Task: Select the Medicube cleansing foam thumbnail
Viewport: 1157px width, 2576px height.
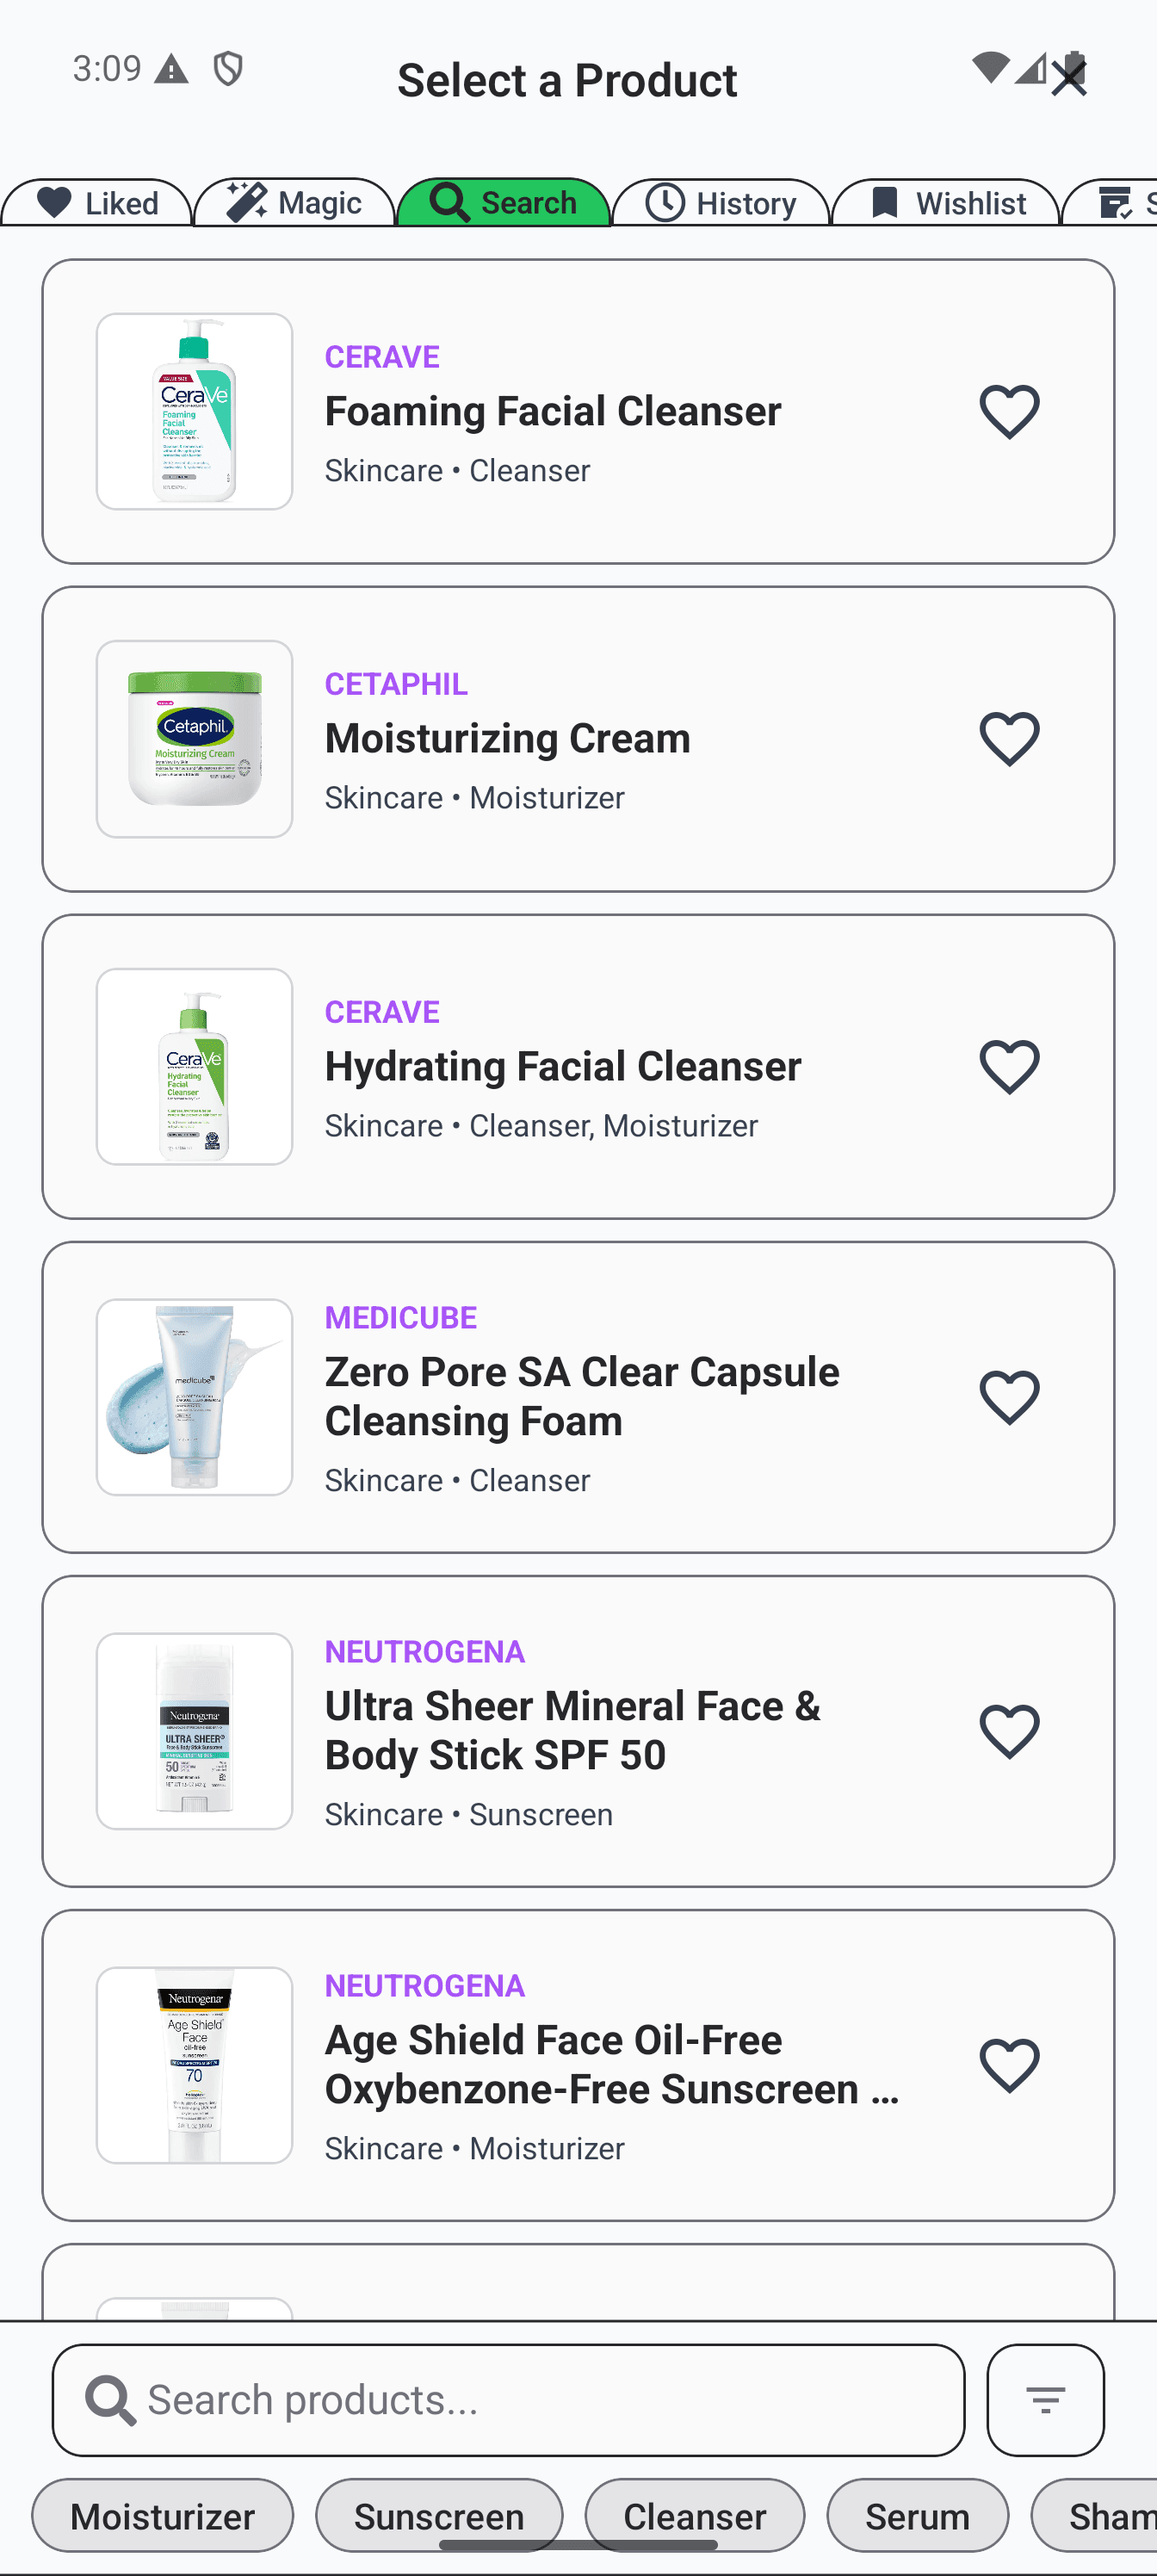Action: (194, 1397)
